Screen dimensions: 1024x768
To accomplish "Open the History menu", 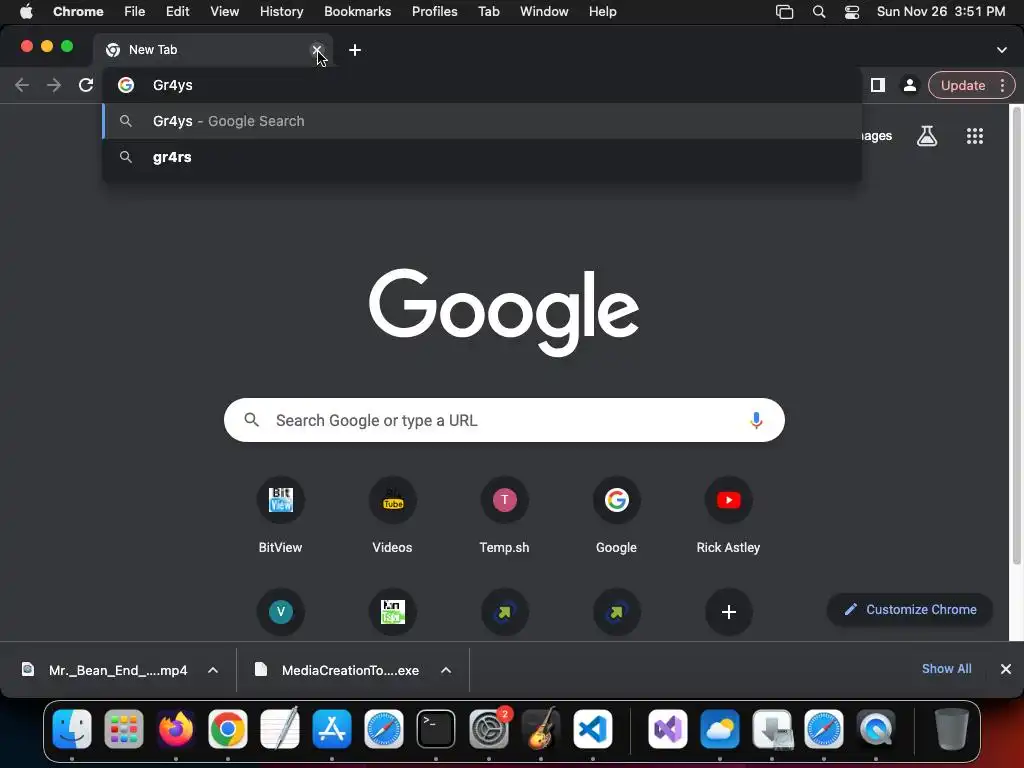I will 281,12.
